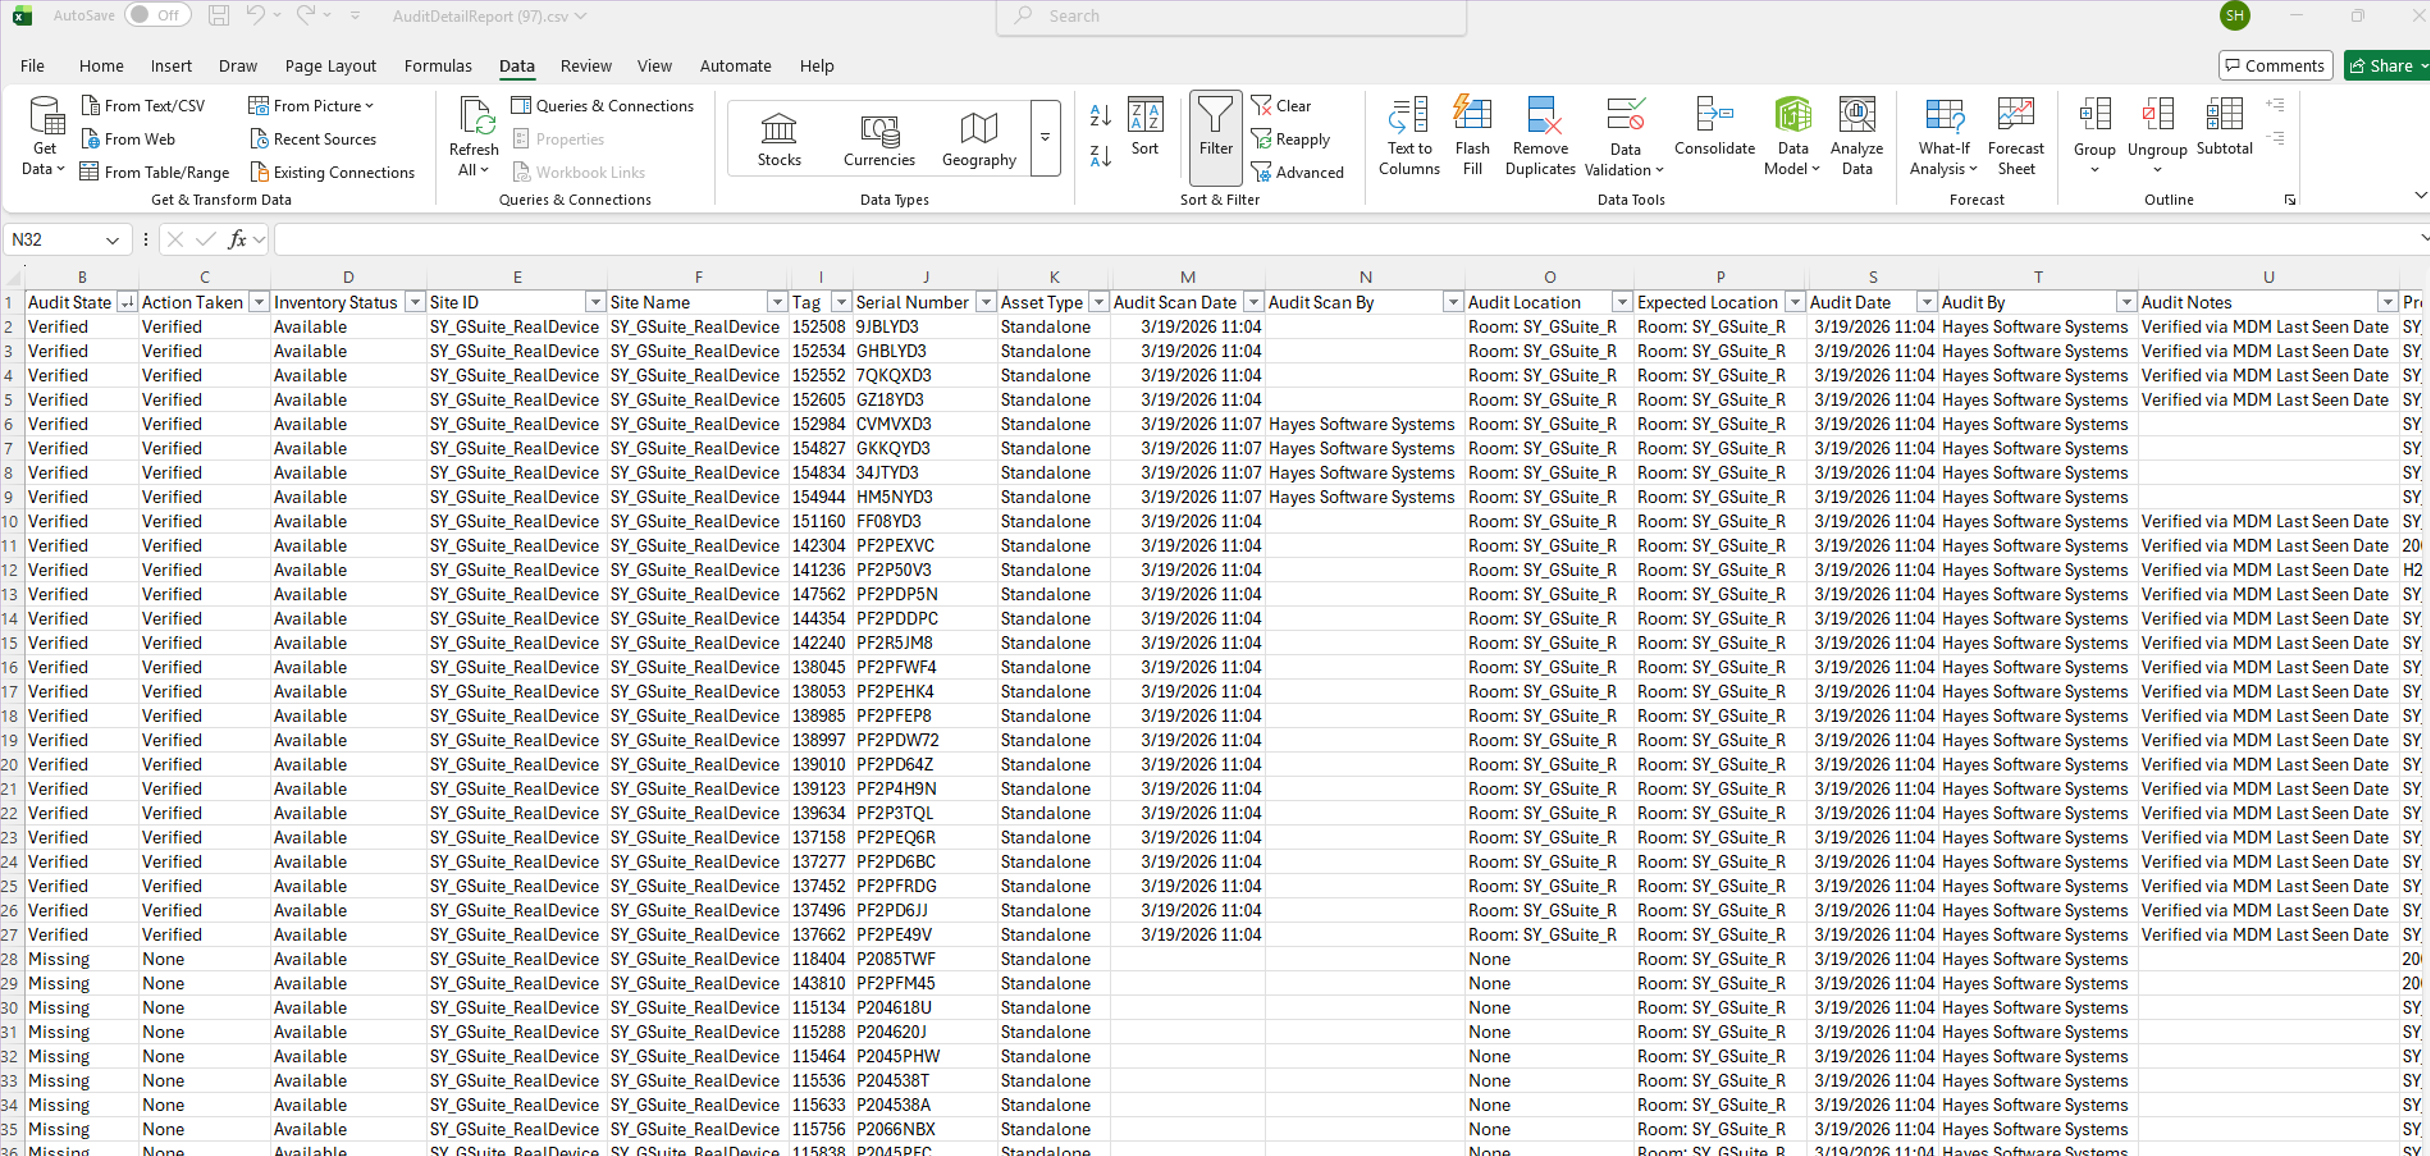Open the Audit Scan By filter dropdown

pyautogui.click(x=1452, y=302)
